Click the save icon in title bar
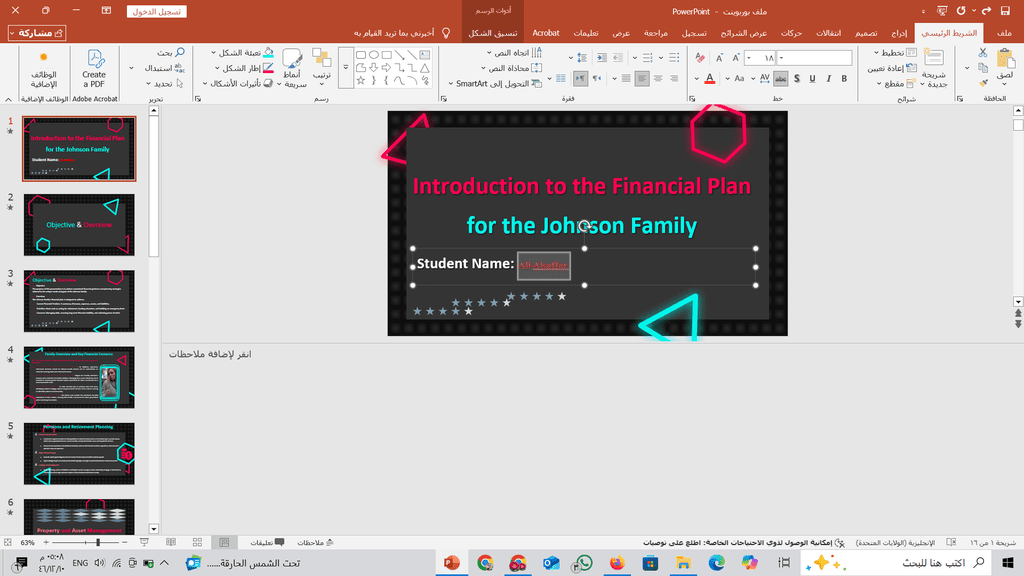 pos(1005,11)
